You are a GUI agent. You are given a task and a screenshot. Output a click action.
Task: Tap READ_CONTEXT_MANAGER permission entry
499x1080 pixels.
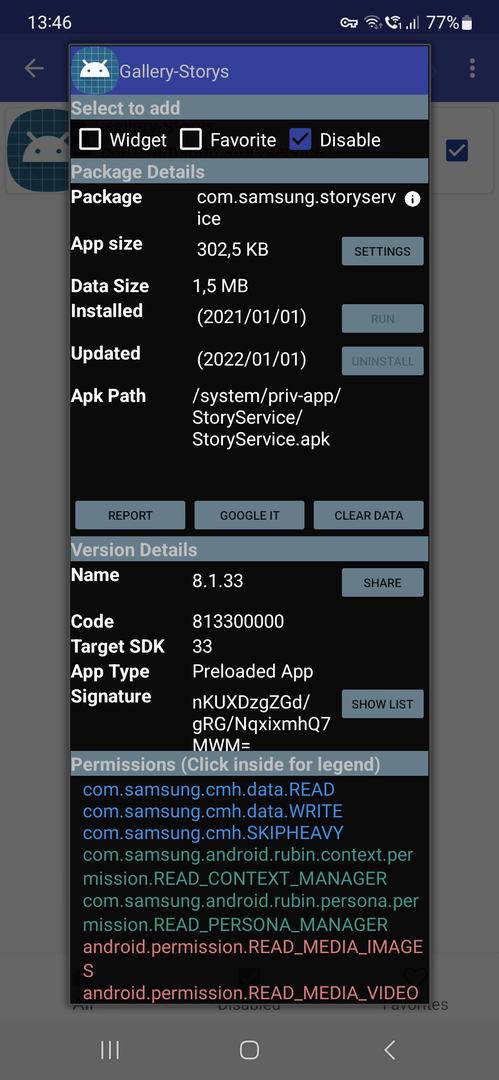point(250,867)
